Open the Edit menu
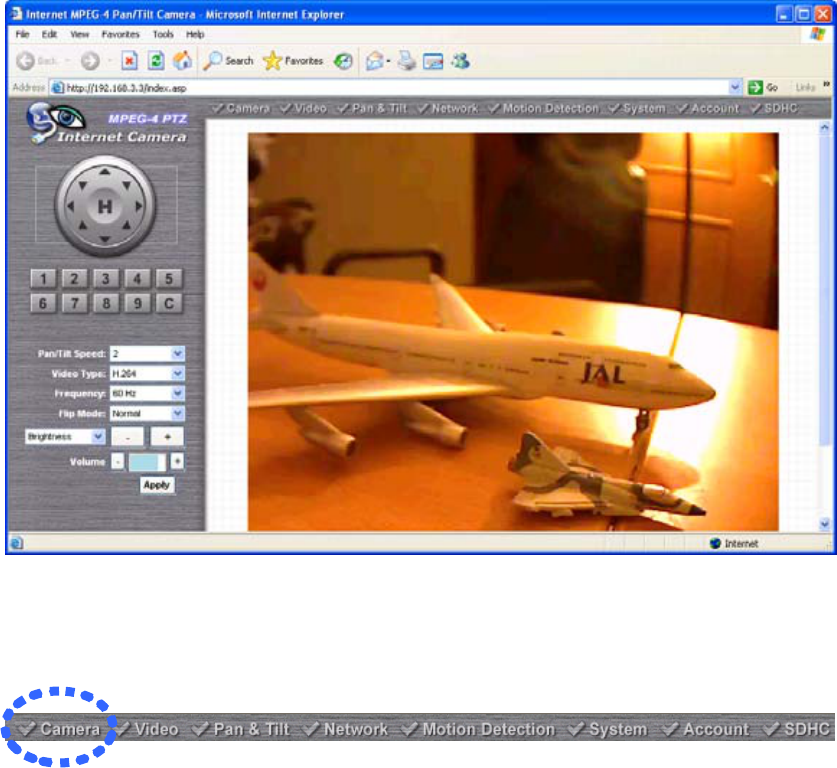Screen dimensions: 837x768 (x=50, y=34)
